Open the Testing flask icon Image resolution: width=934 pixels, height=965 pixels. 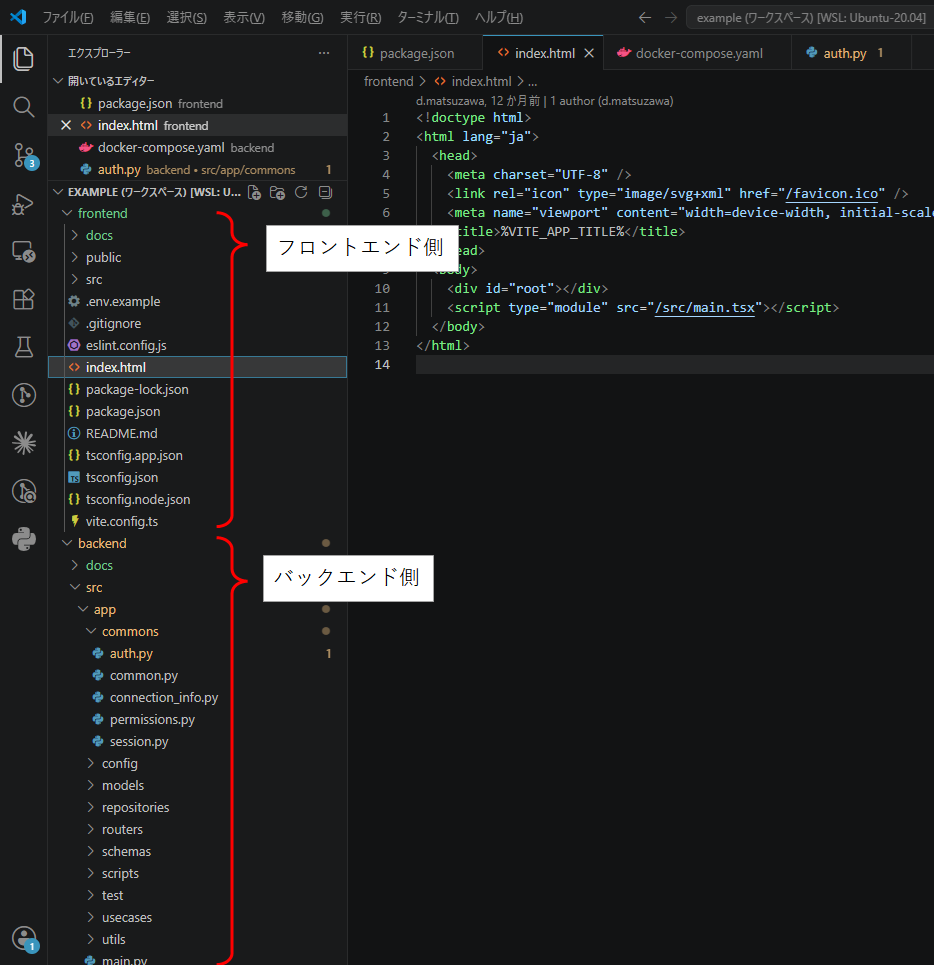pyautogui.click(x=23, y=347)
